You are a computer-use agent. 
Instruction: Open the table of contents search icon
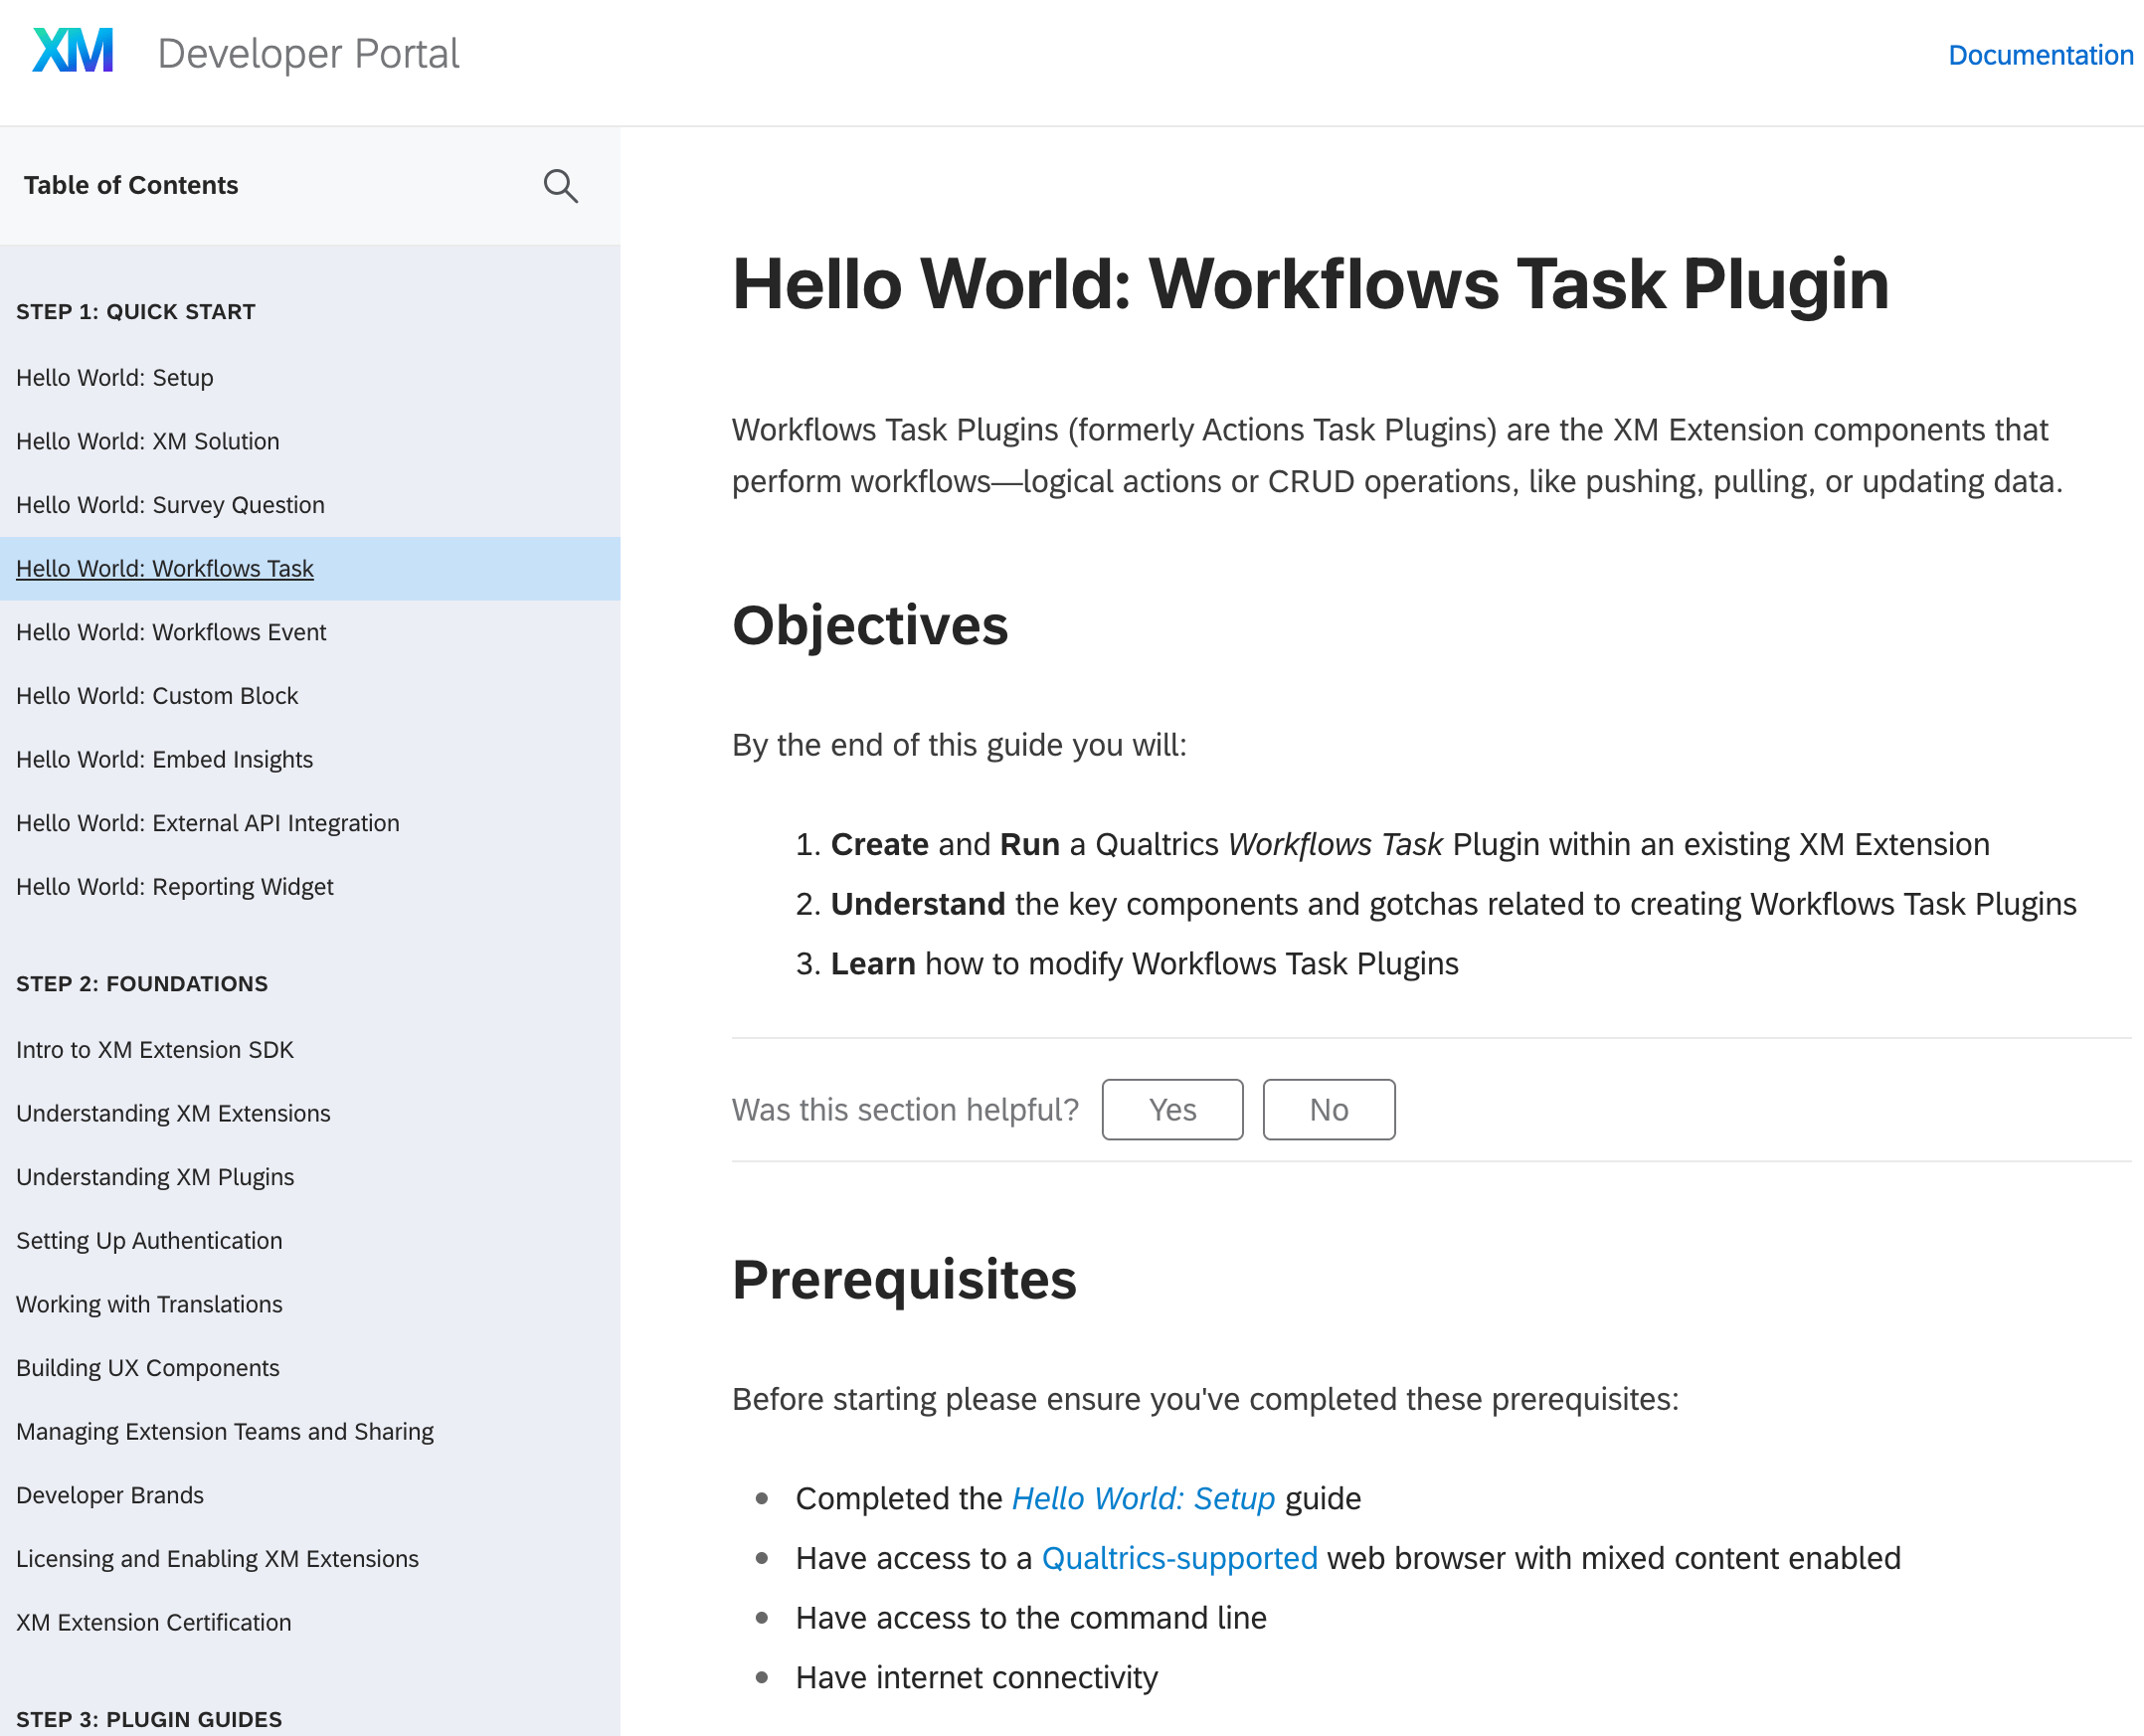click(x=560, y=186)
